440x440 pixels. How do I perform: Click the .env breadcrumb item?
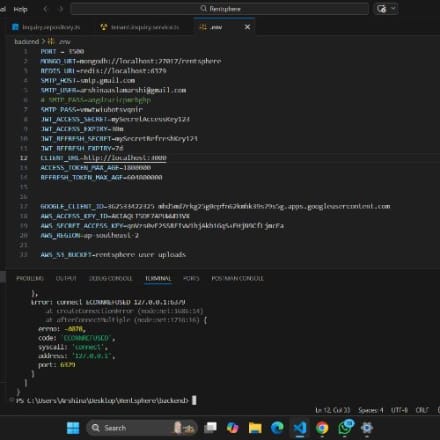tap(60, 42)
